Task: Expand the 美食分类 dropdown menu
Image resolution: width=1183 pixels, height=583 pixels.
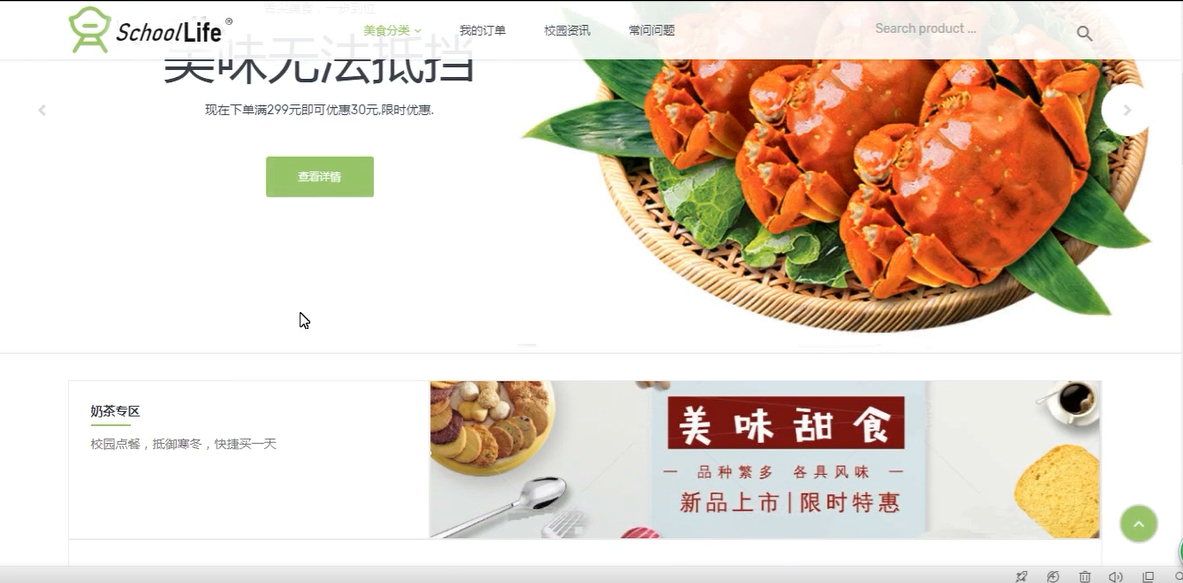Action: [x=392, y=30]
